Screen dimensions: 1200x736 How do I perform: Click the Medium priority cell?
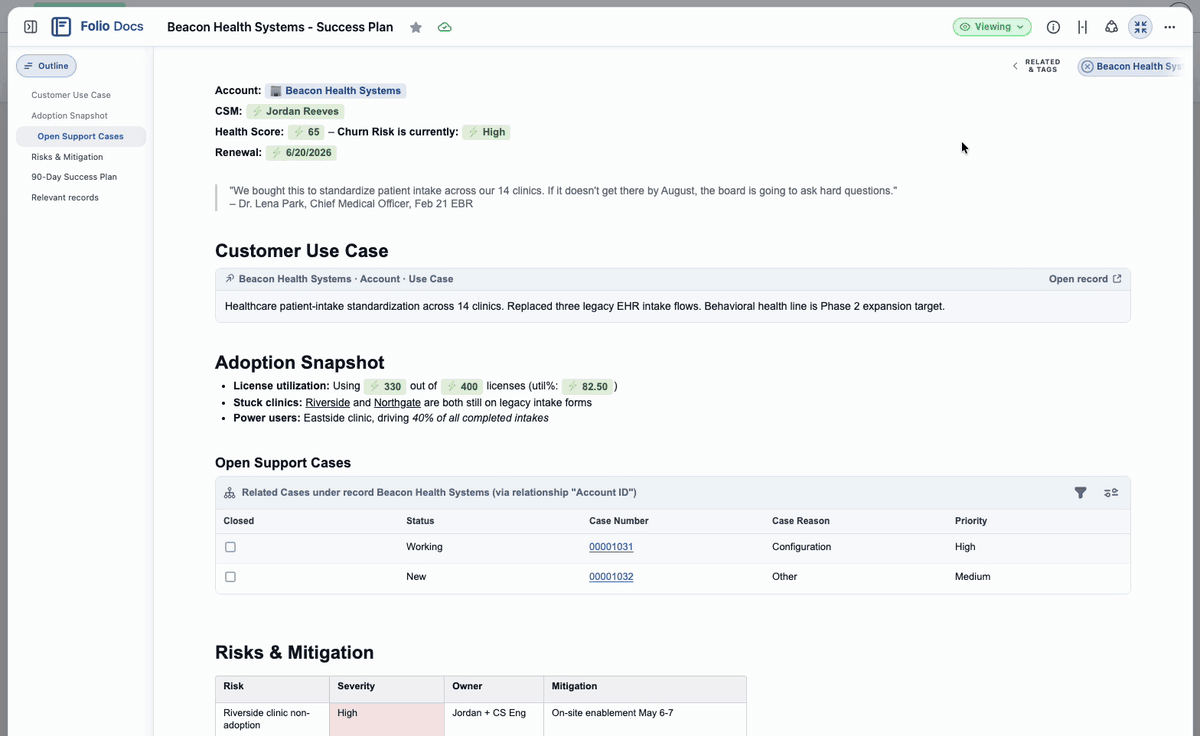tap(973, 577)
